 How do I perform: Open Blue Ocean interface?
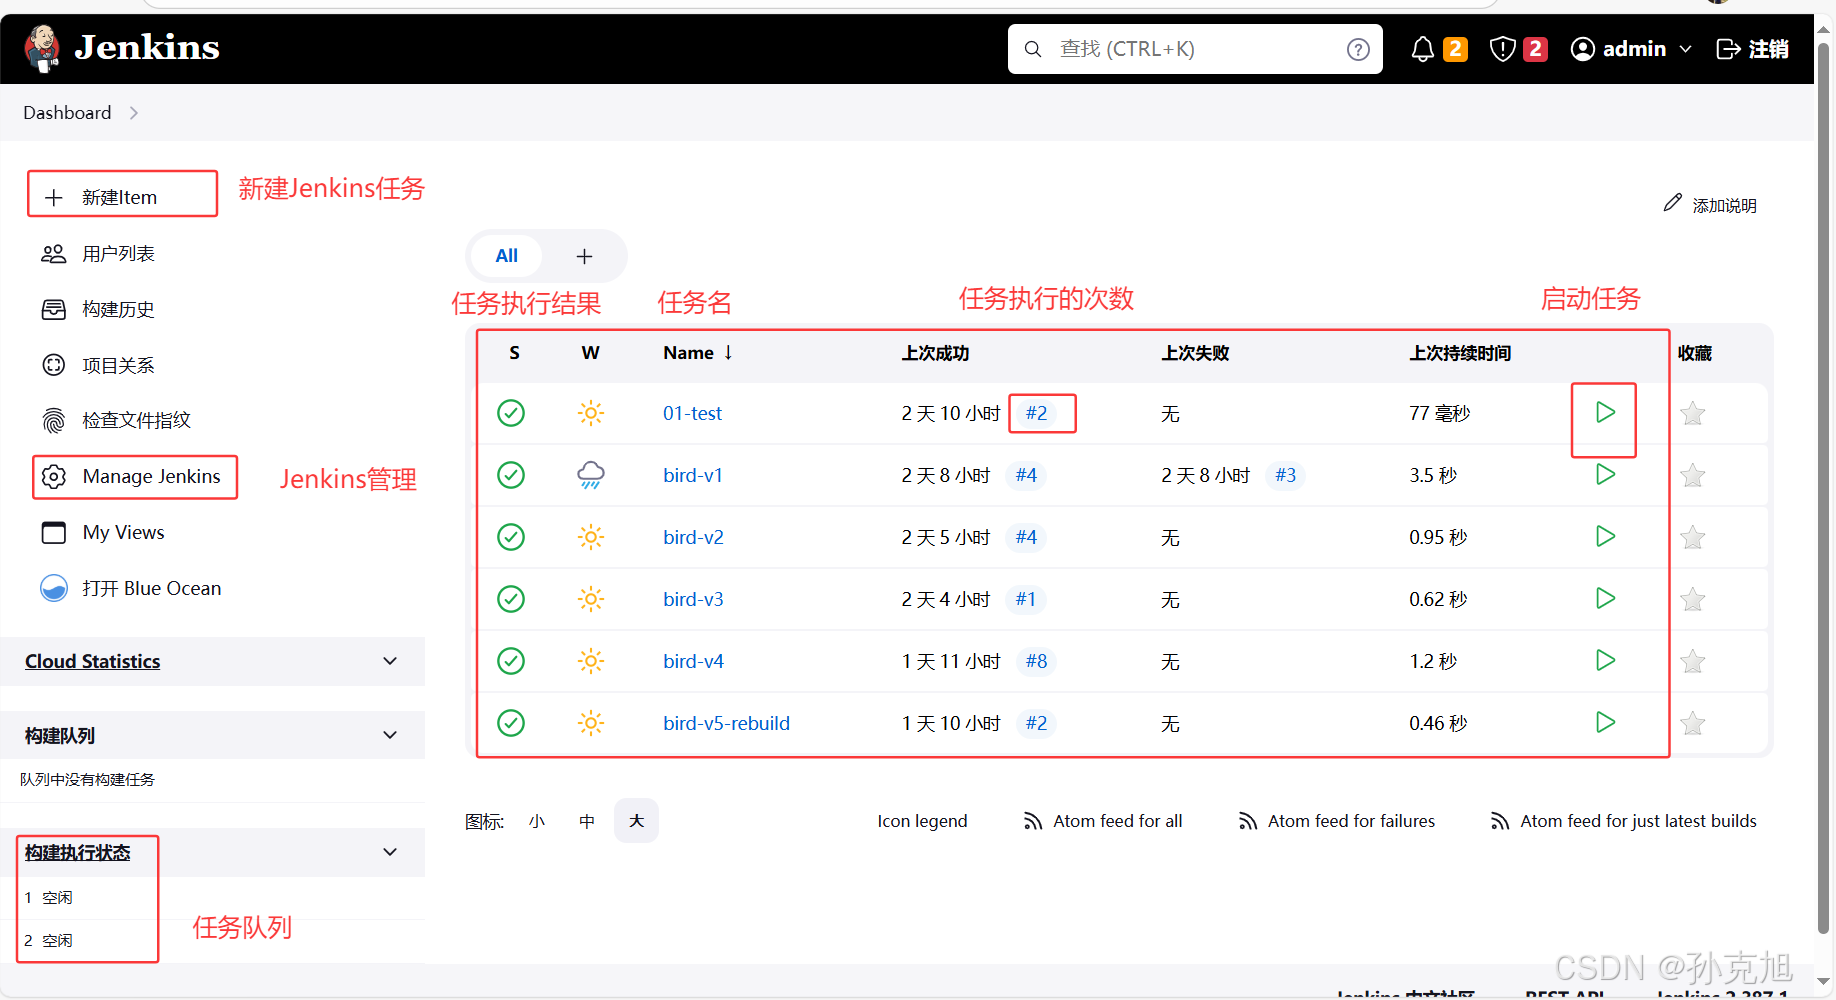tap(131, 588)
